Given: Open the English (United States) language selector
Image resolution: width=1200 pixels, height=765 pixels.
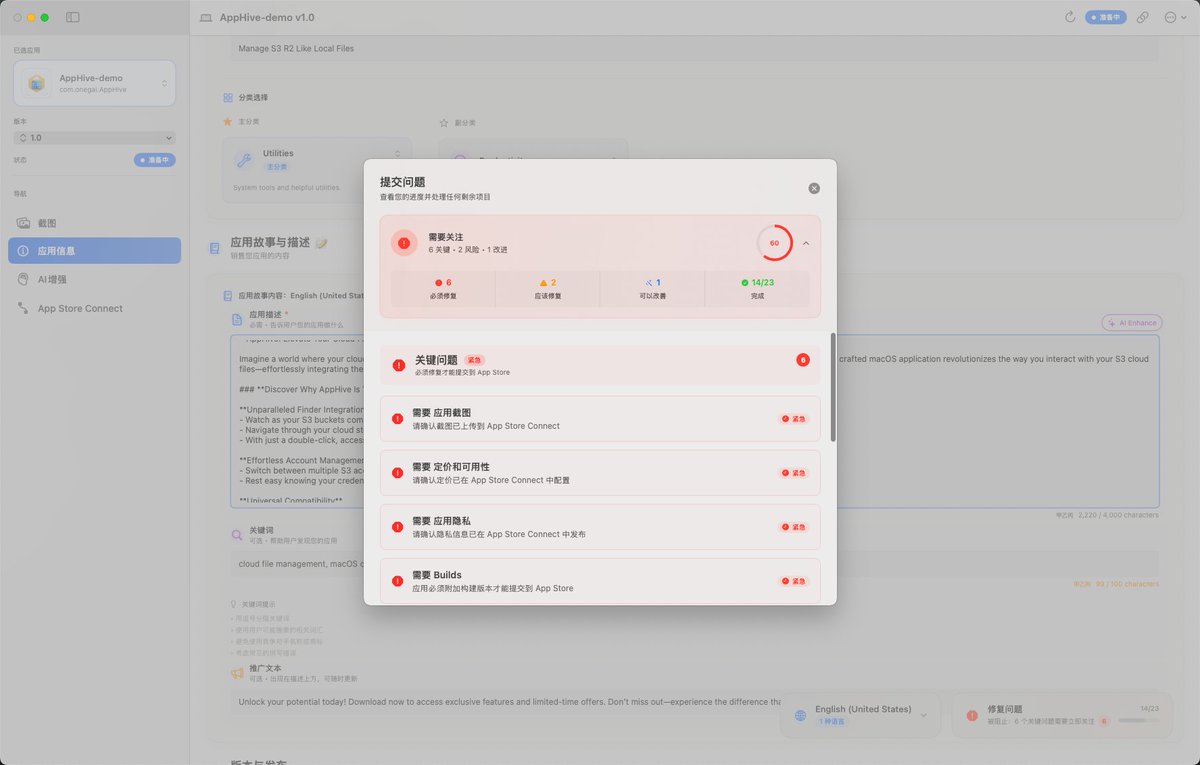Looking at the screenshot, I should (x=860, y=715).
